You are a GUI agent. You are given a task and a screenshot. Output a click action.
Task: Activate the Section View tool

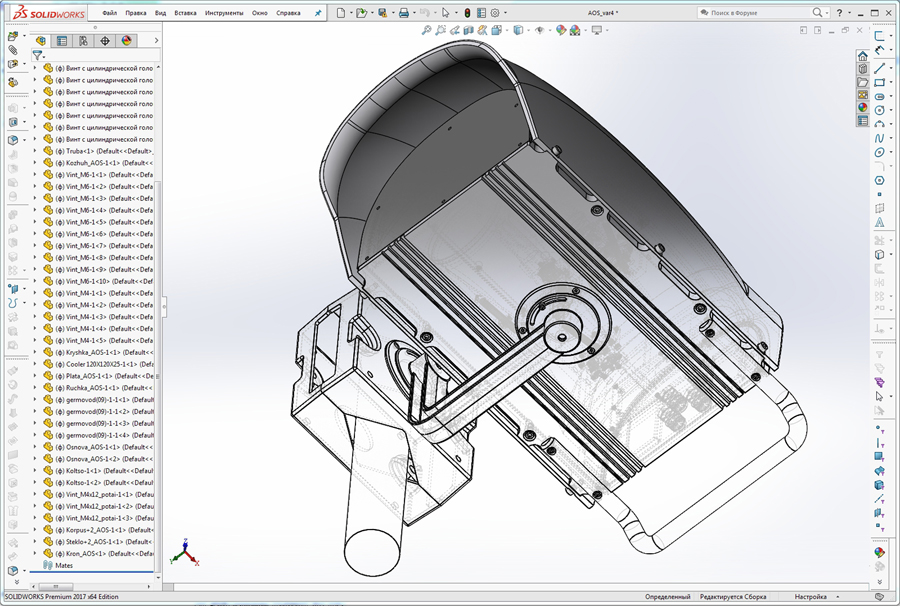pos(469,32)
